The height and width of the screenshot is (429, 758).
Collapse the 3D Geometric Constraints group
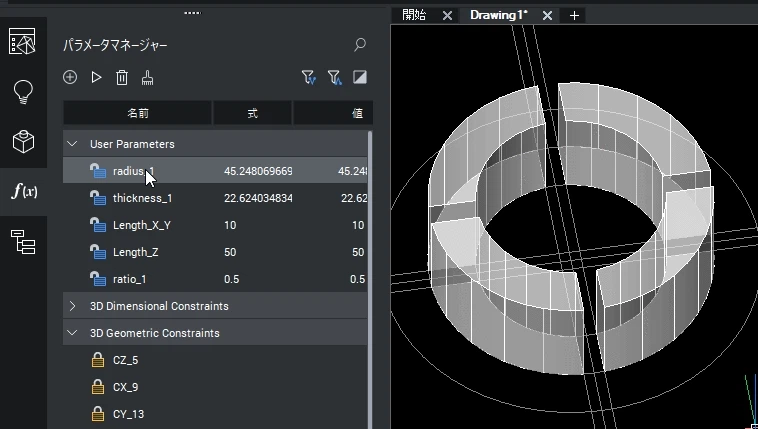(x=72, y=333)
